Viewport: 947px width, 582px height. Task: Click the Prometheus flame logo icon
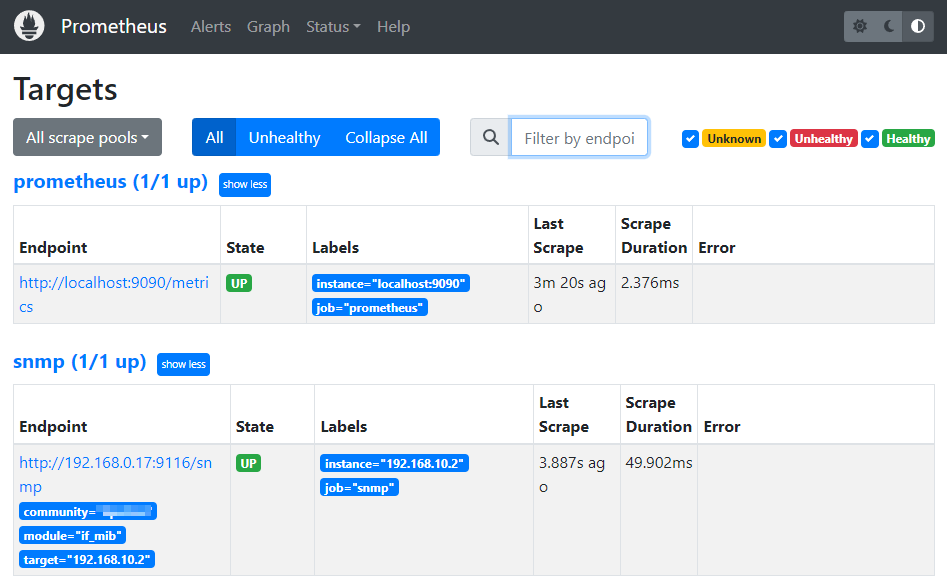pyautogui.click(x=29, y=26)
